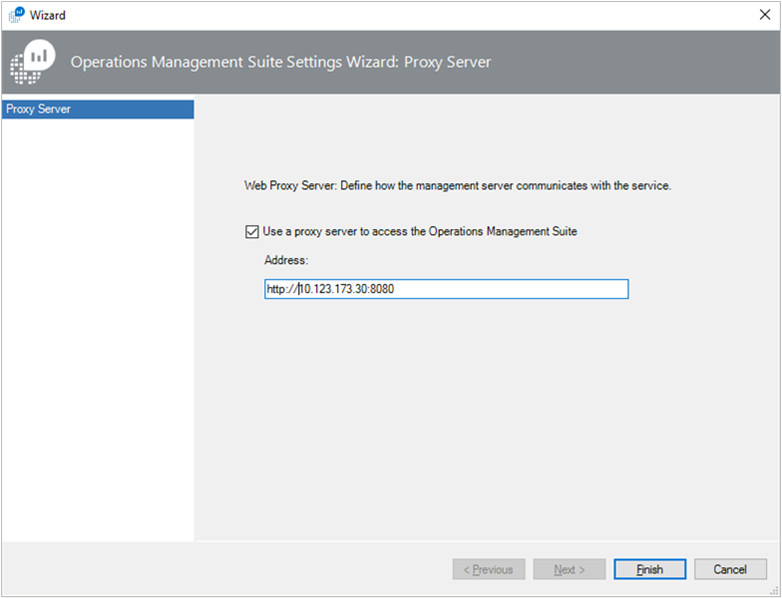Screen dimensions: 782x598
Task: Click the proxy Address input field
Action: coord(446,289)
